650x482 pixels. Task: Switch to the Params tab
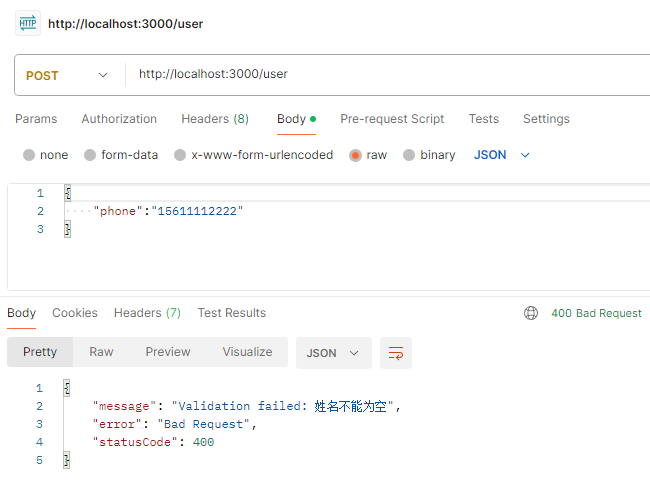click(x=36, y=119)
